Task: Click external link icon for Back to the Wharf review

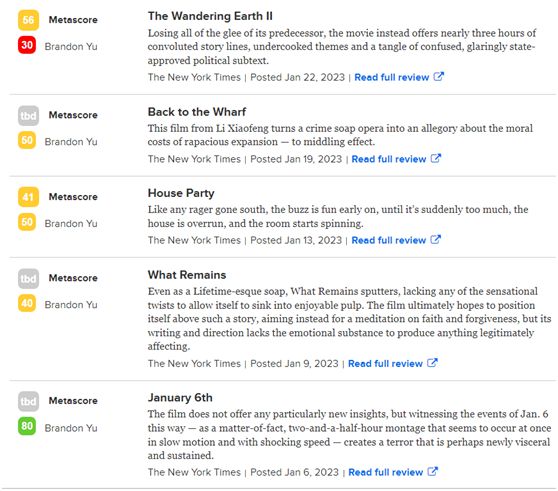Action: tap(436, 158)
